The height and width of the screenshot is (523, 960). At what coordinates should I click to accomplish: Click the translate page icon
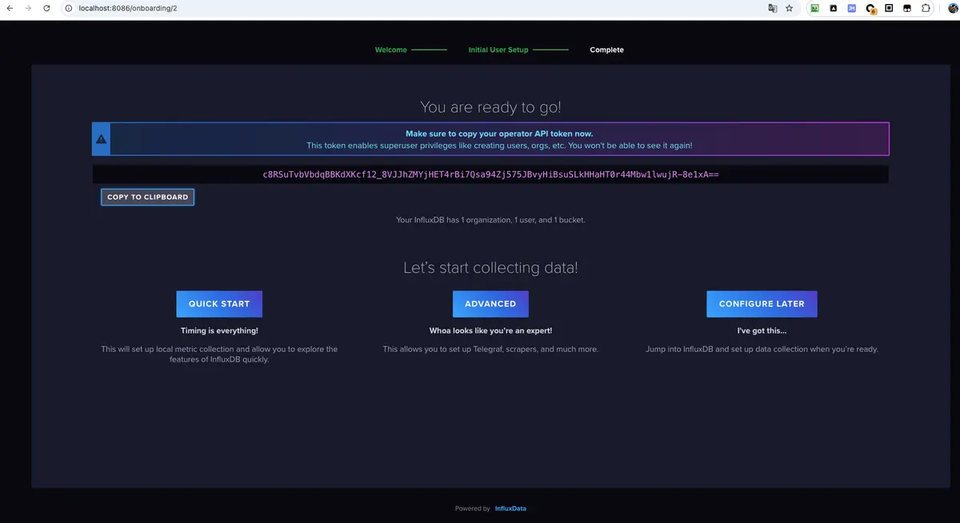[773, 8]
